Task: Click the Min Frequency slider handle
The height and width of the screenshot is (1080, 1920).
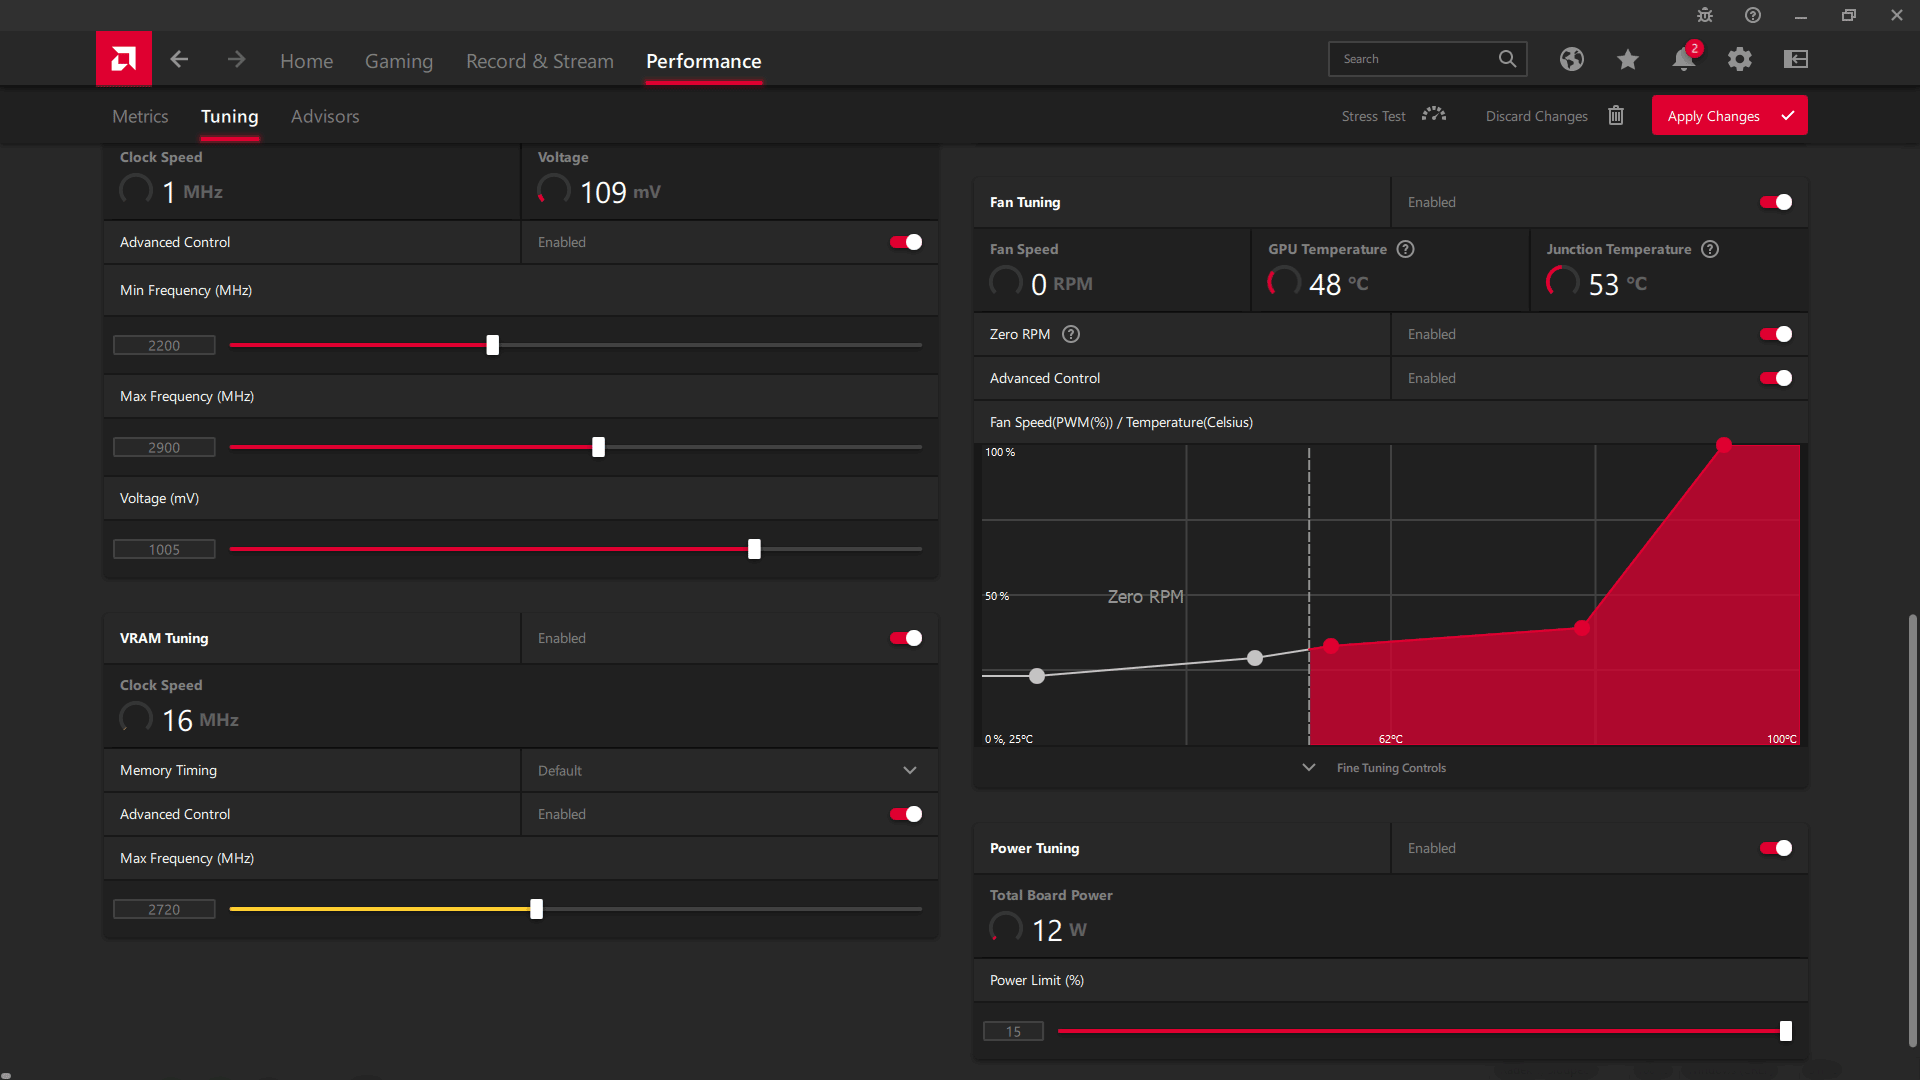Action: pos(492,345)
